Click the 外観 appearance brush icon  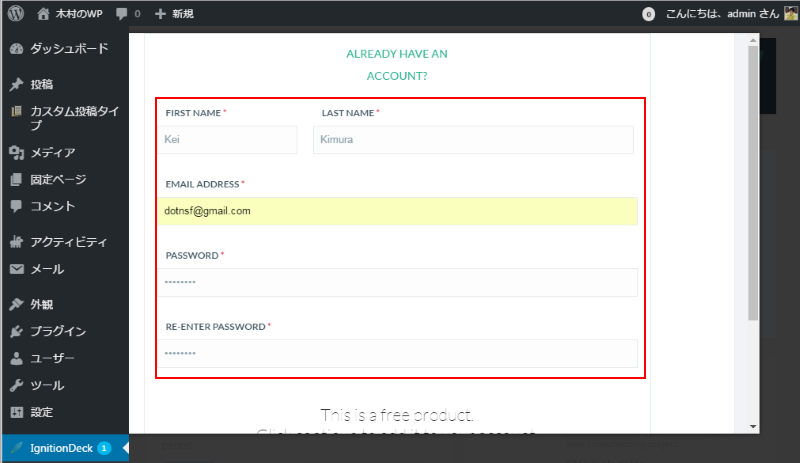[16, 304]
